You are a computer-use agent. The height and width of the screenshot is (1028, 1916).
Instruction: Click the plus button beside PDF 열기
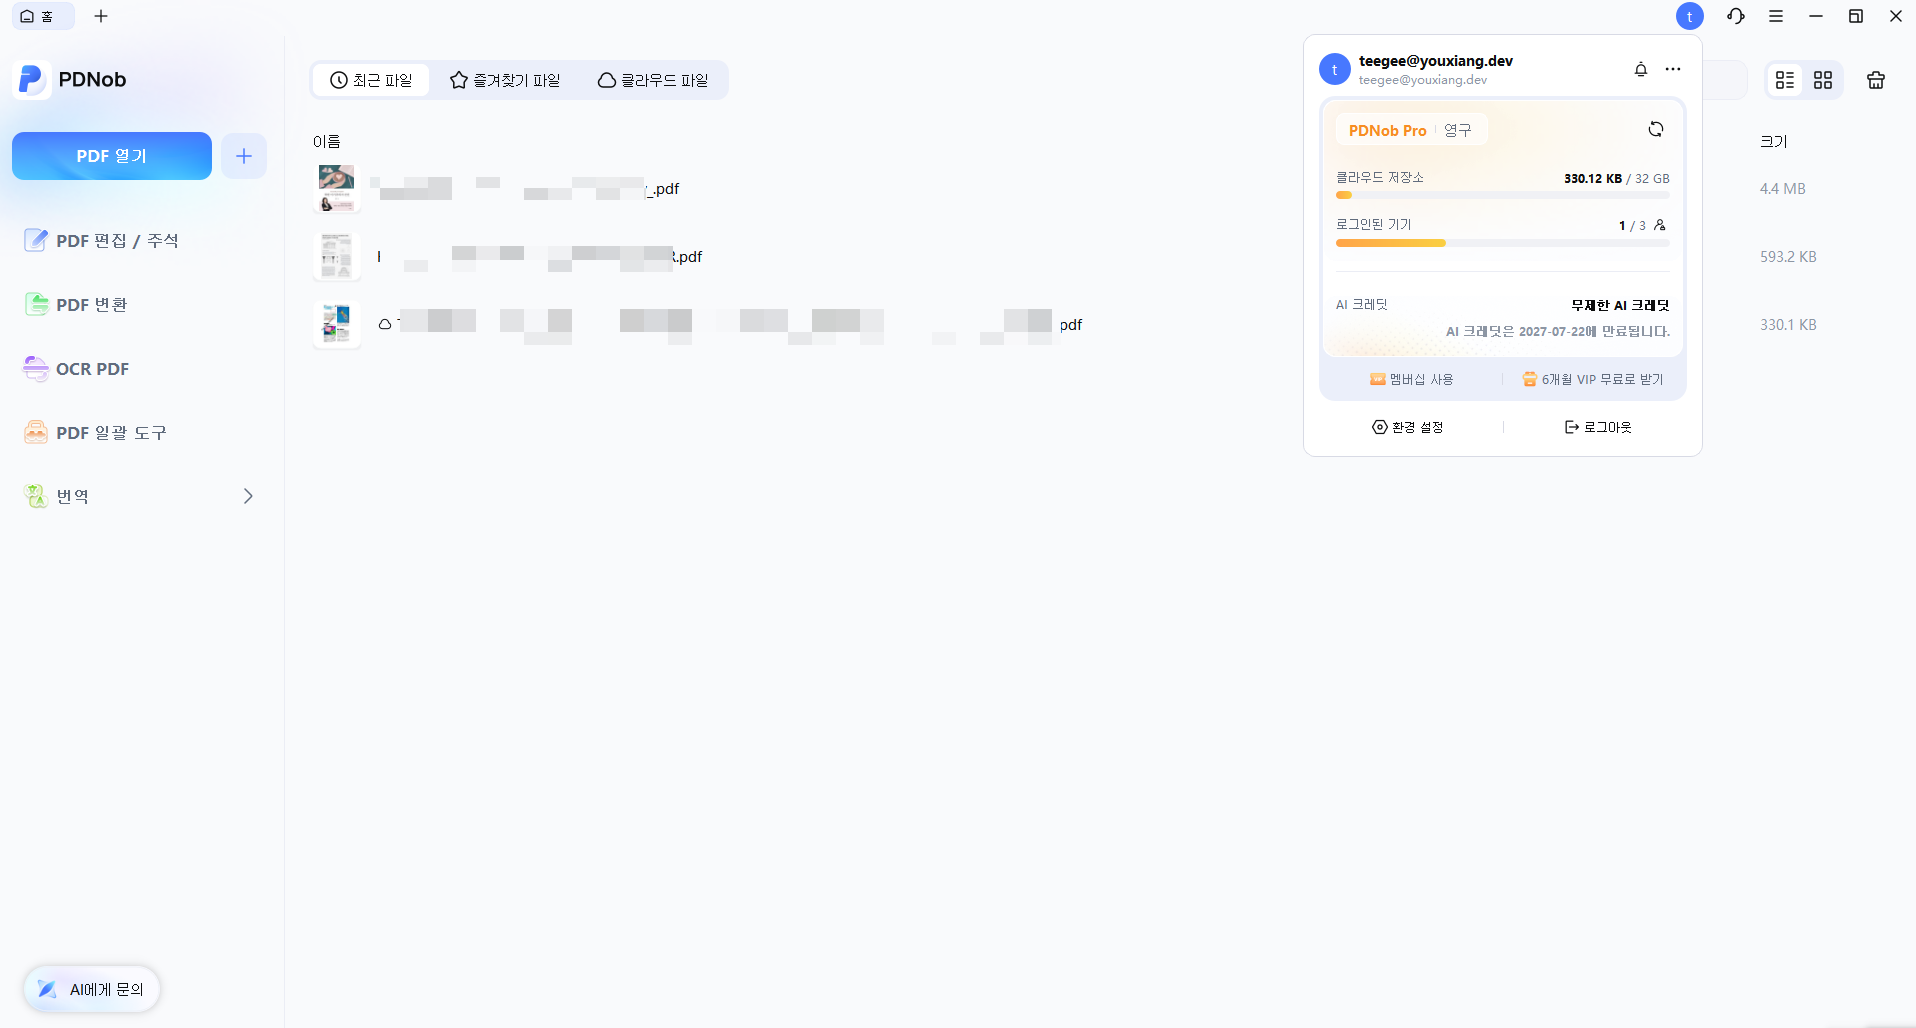pyautogui.click(x=244, y=156)
